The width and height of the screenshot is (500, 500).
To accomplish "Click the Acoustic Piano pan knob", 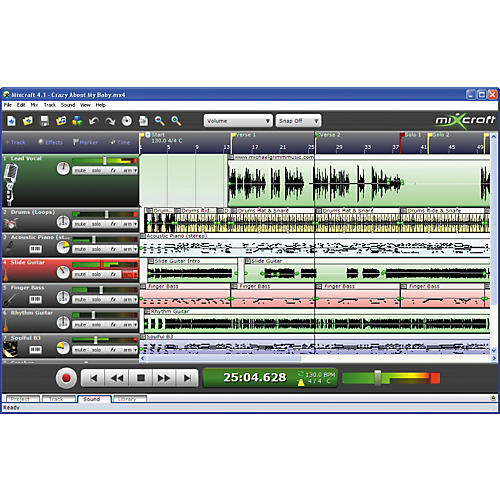I will [63, 247].
